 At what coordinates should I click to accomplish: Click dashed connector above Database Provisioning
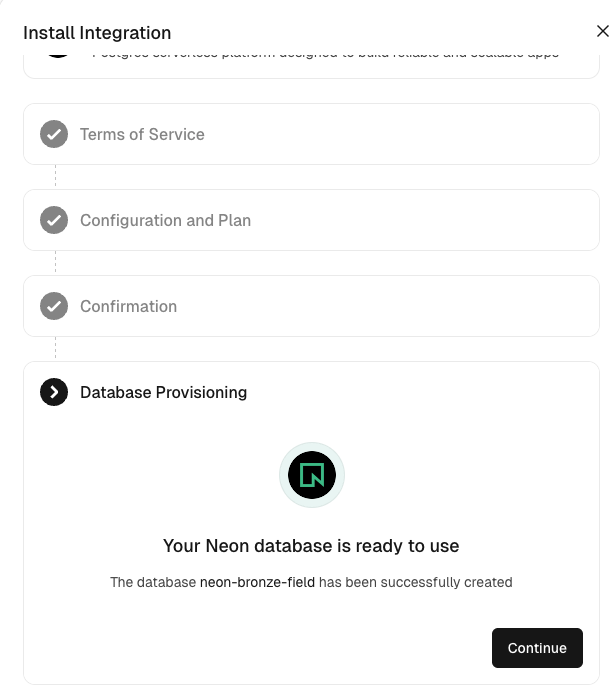[x=56, y=349]
